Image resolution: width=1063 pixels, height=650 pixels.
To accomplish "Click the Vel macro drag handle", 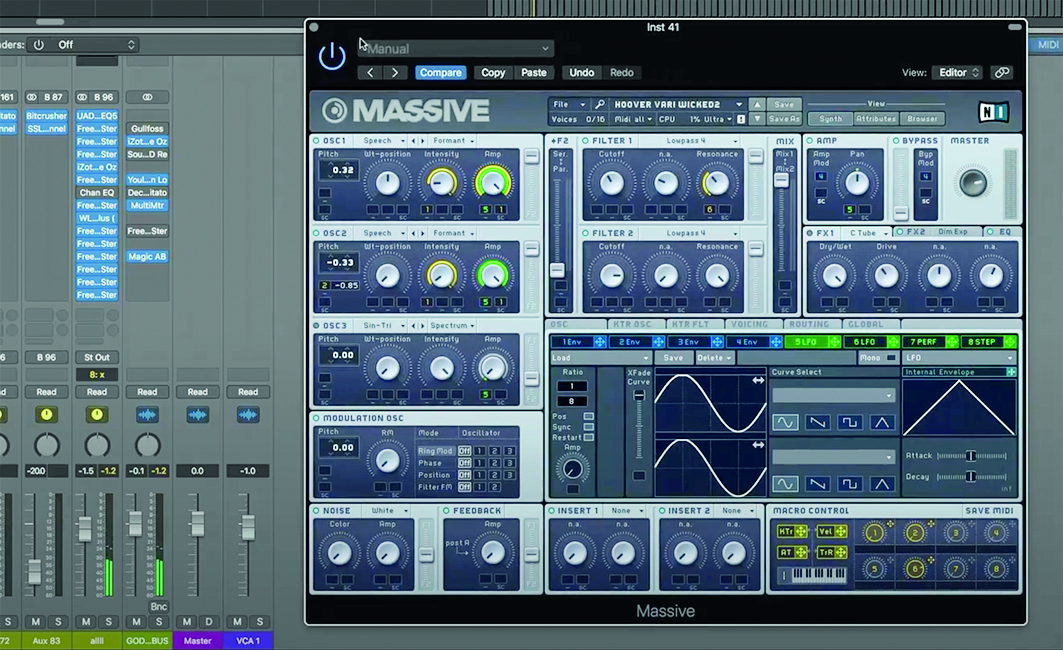I will (841, 531).
